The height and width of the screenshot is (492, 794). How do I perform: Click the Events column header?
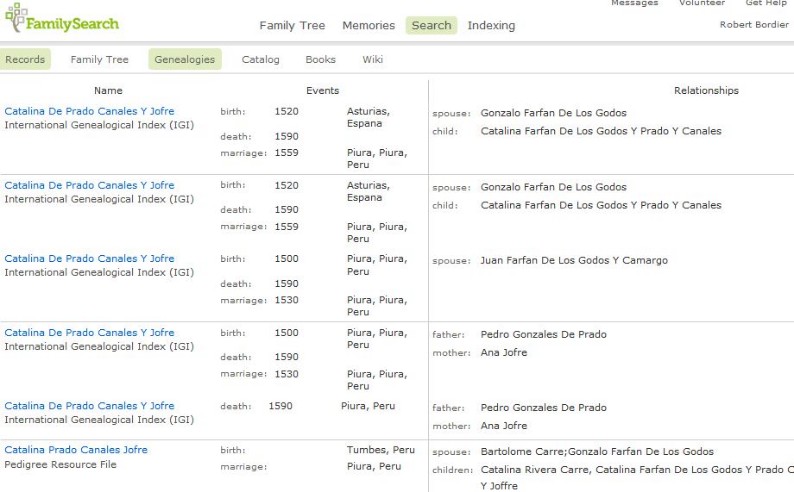tap(322, 91)
